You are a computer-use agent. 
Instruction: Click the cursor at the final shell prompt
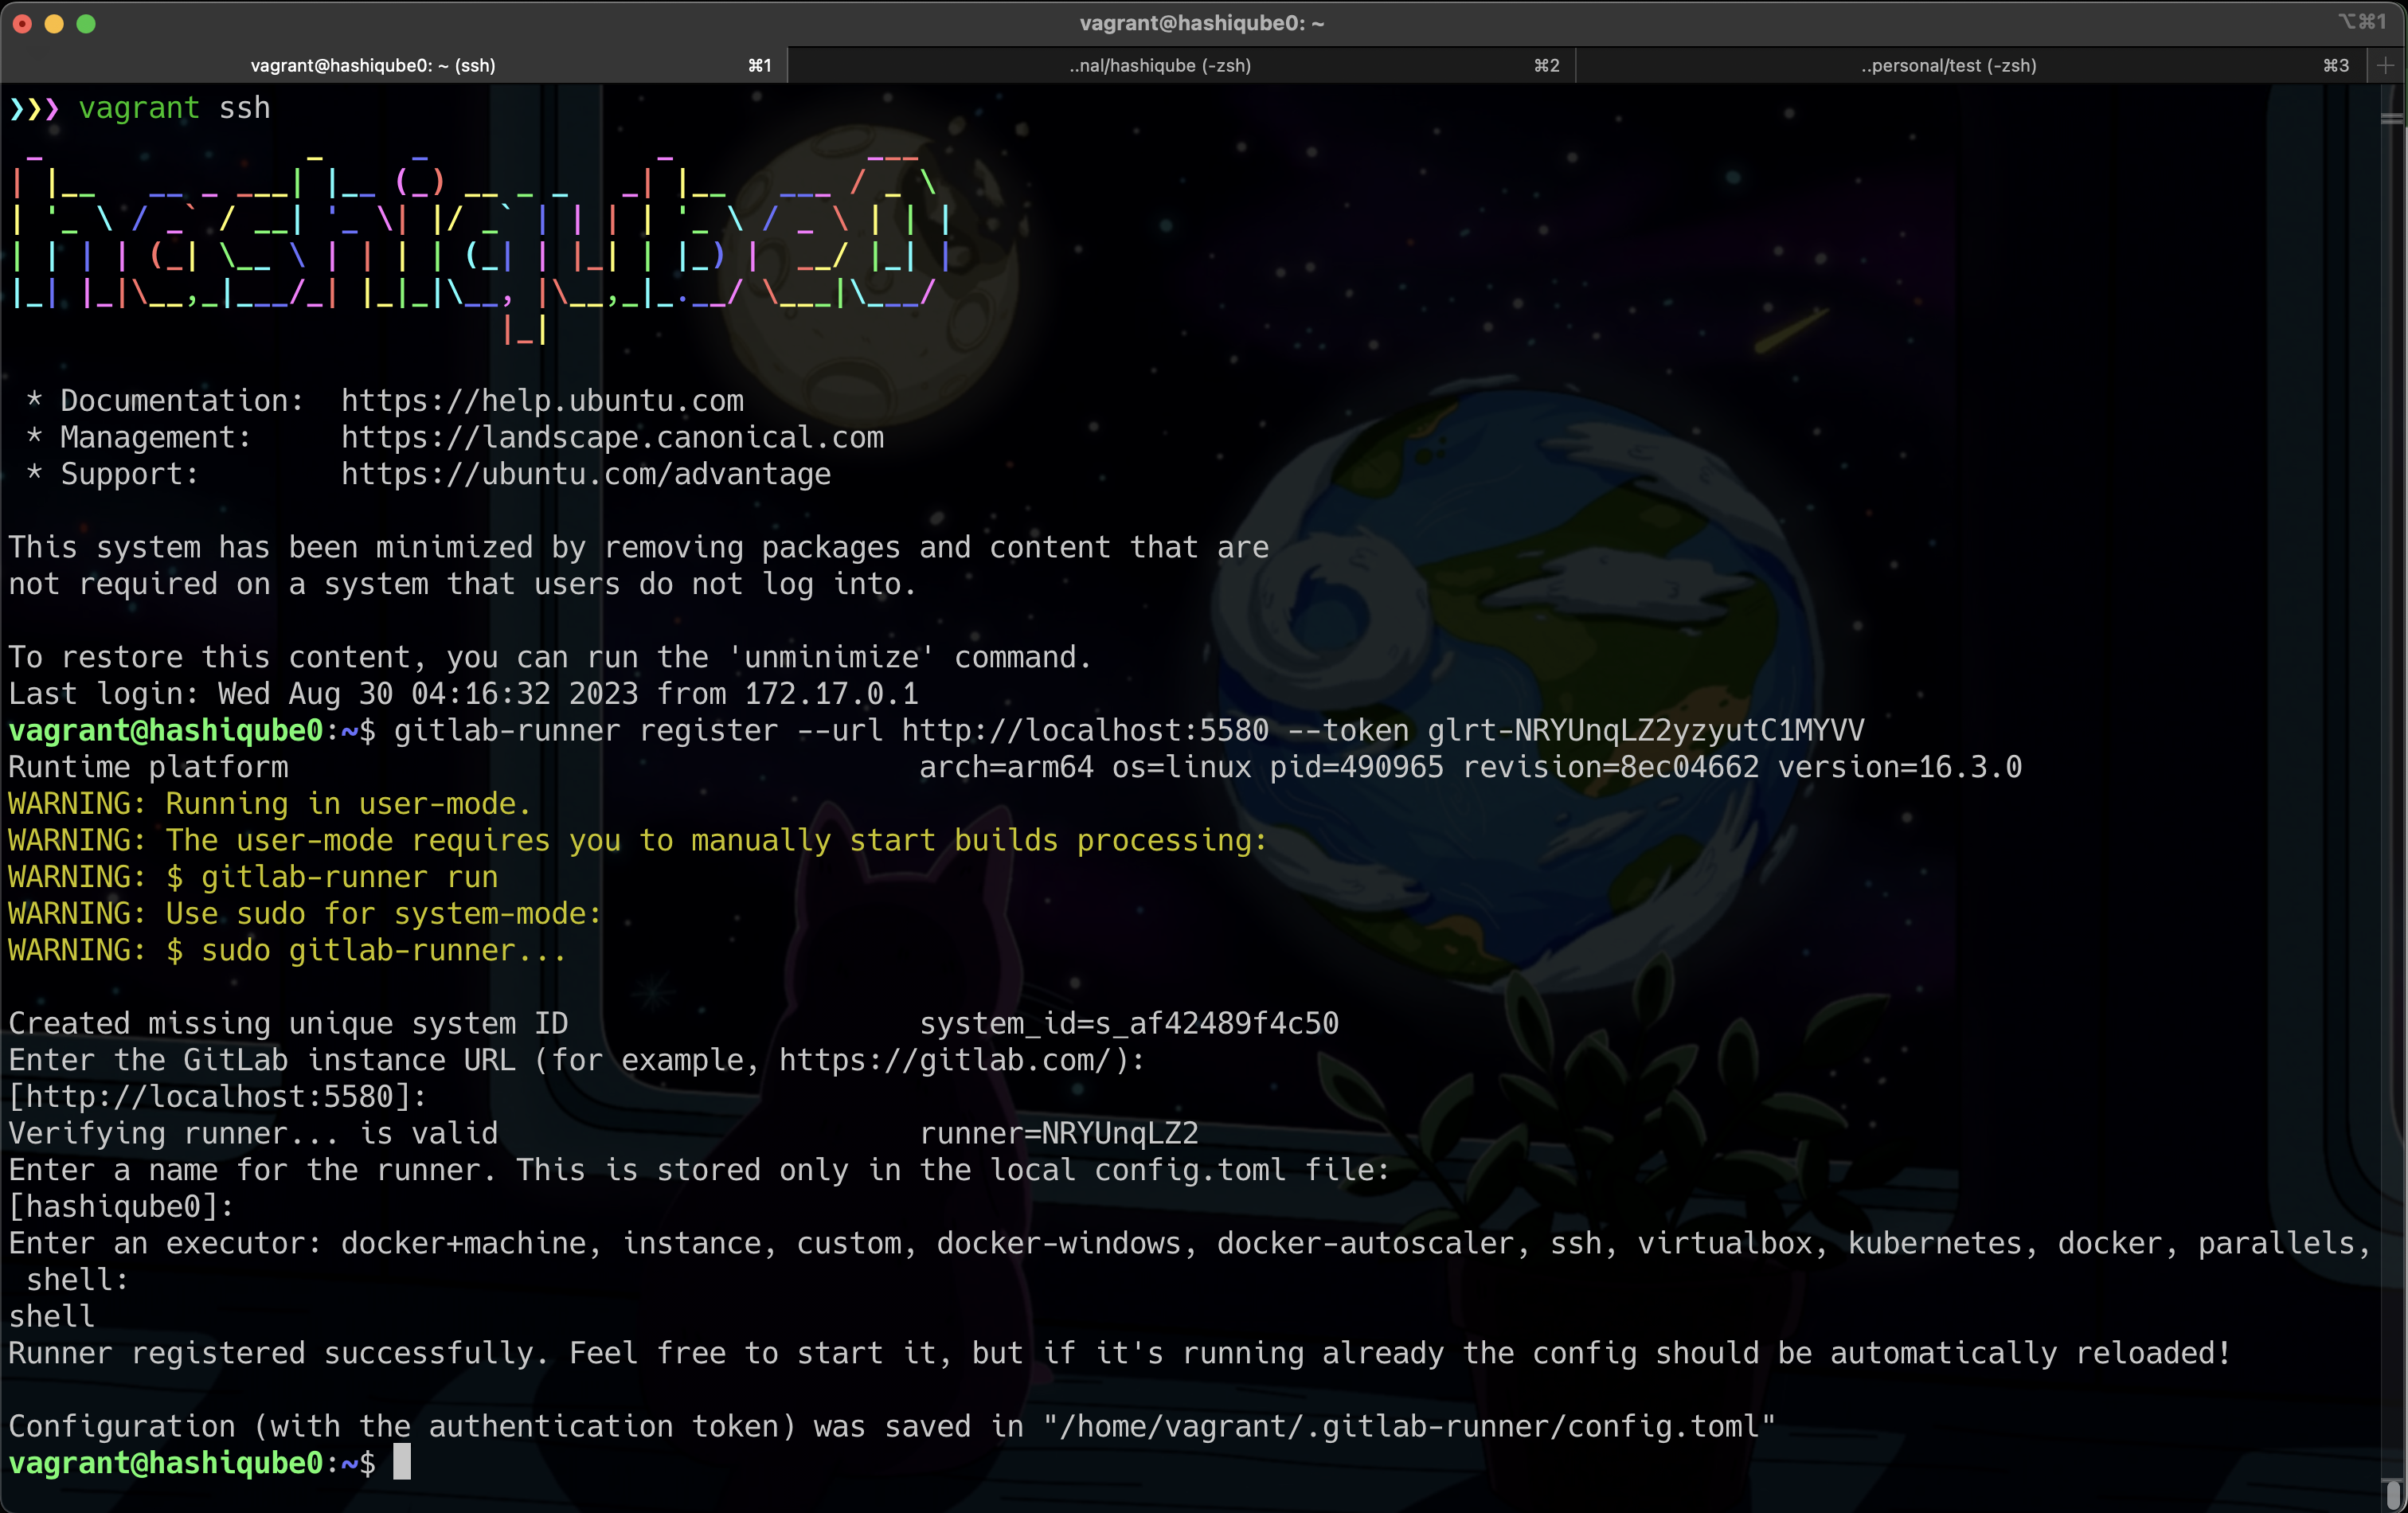pos(402,1462)
